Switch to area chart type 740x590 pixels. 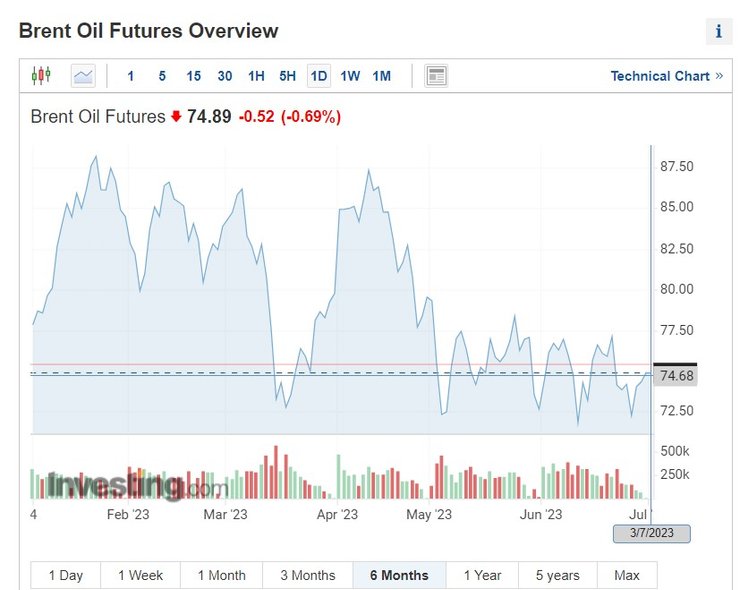click(x=83, y=76)
